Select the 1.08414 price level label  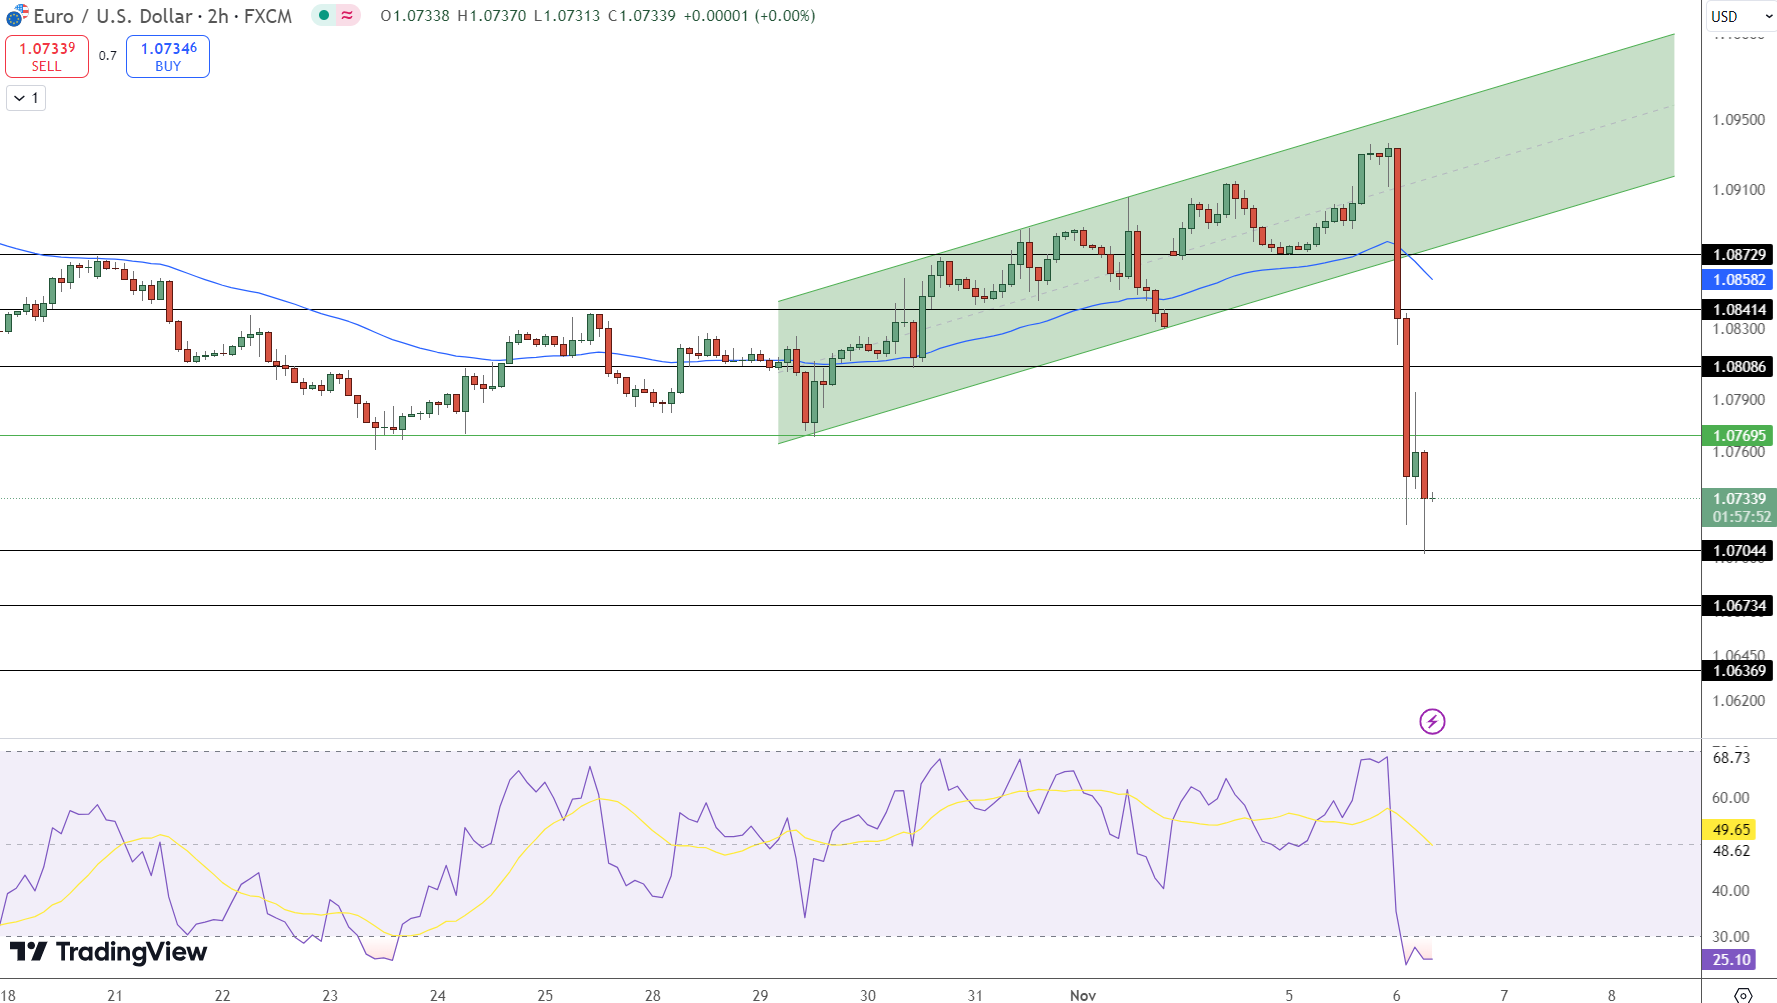tap(1738, 310)
